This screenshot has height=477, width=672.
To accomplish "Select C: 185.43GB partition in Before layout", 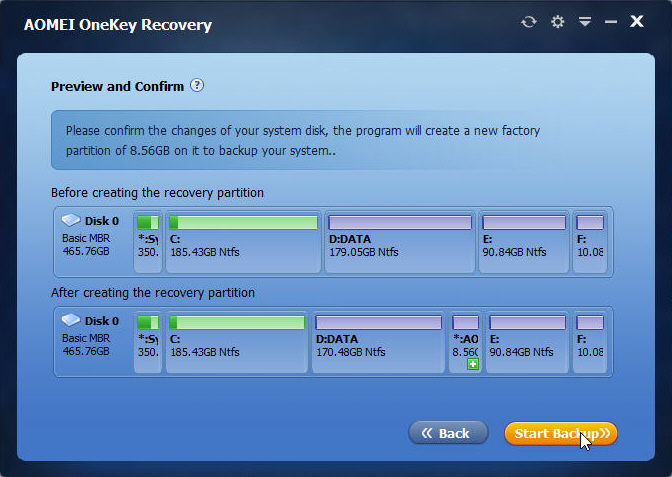I will coord(243,242).
